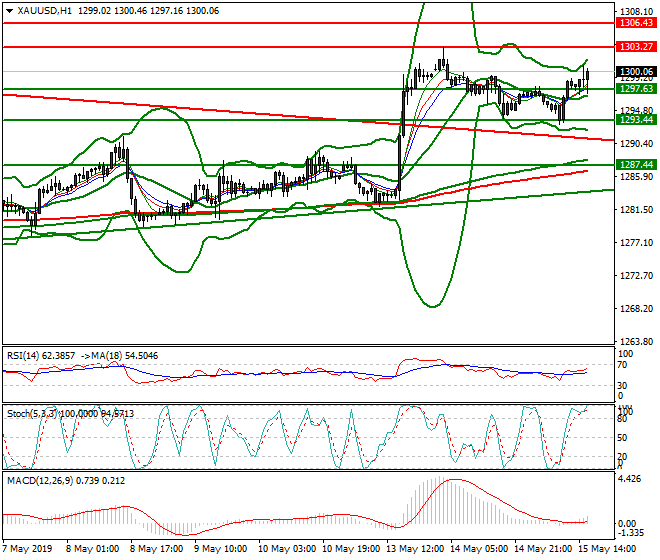Click the '9 May 10:00' time axis label
Screen dimensions: 660x560
point(221,549)
